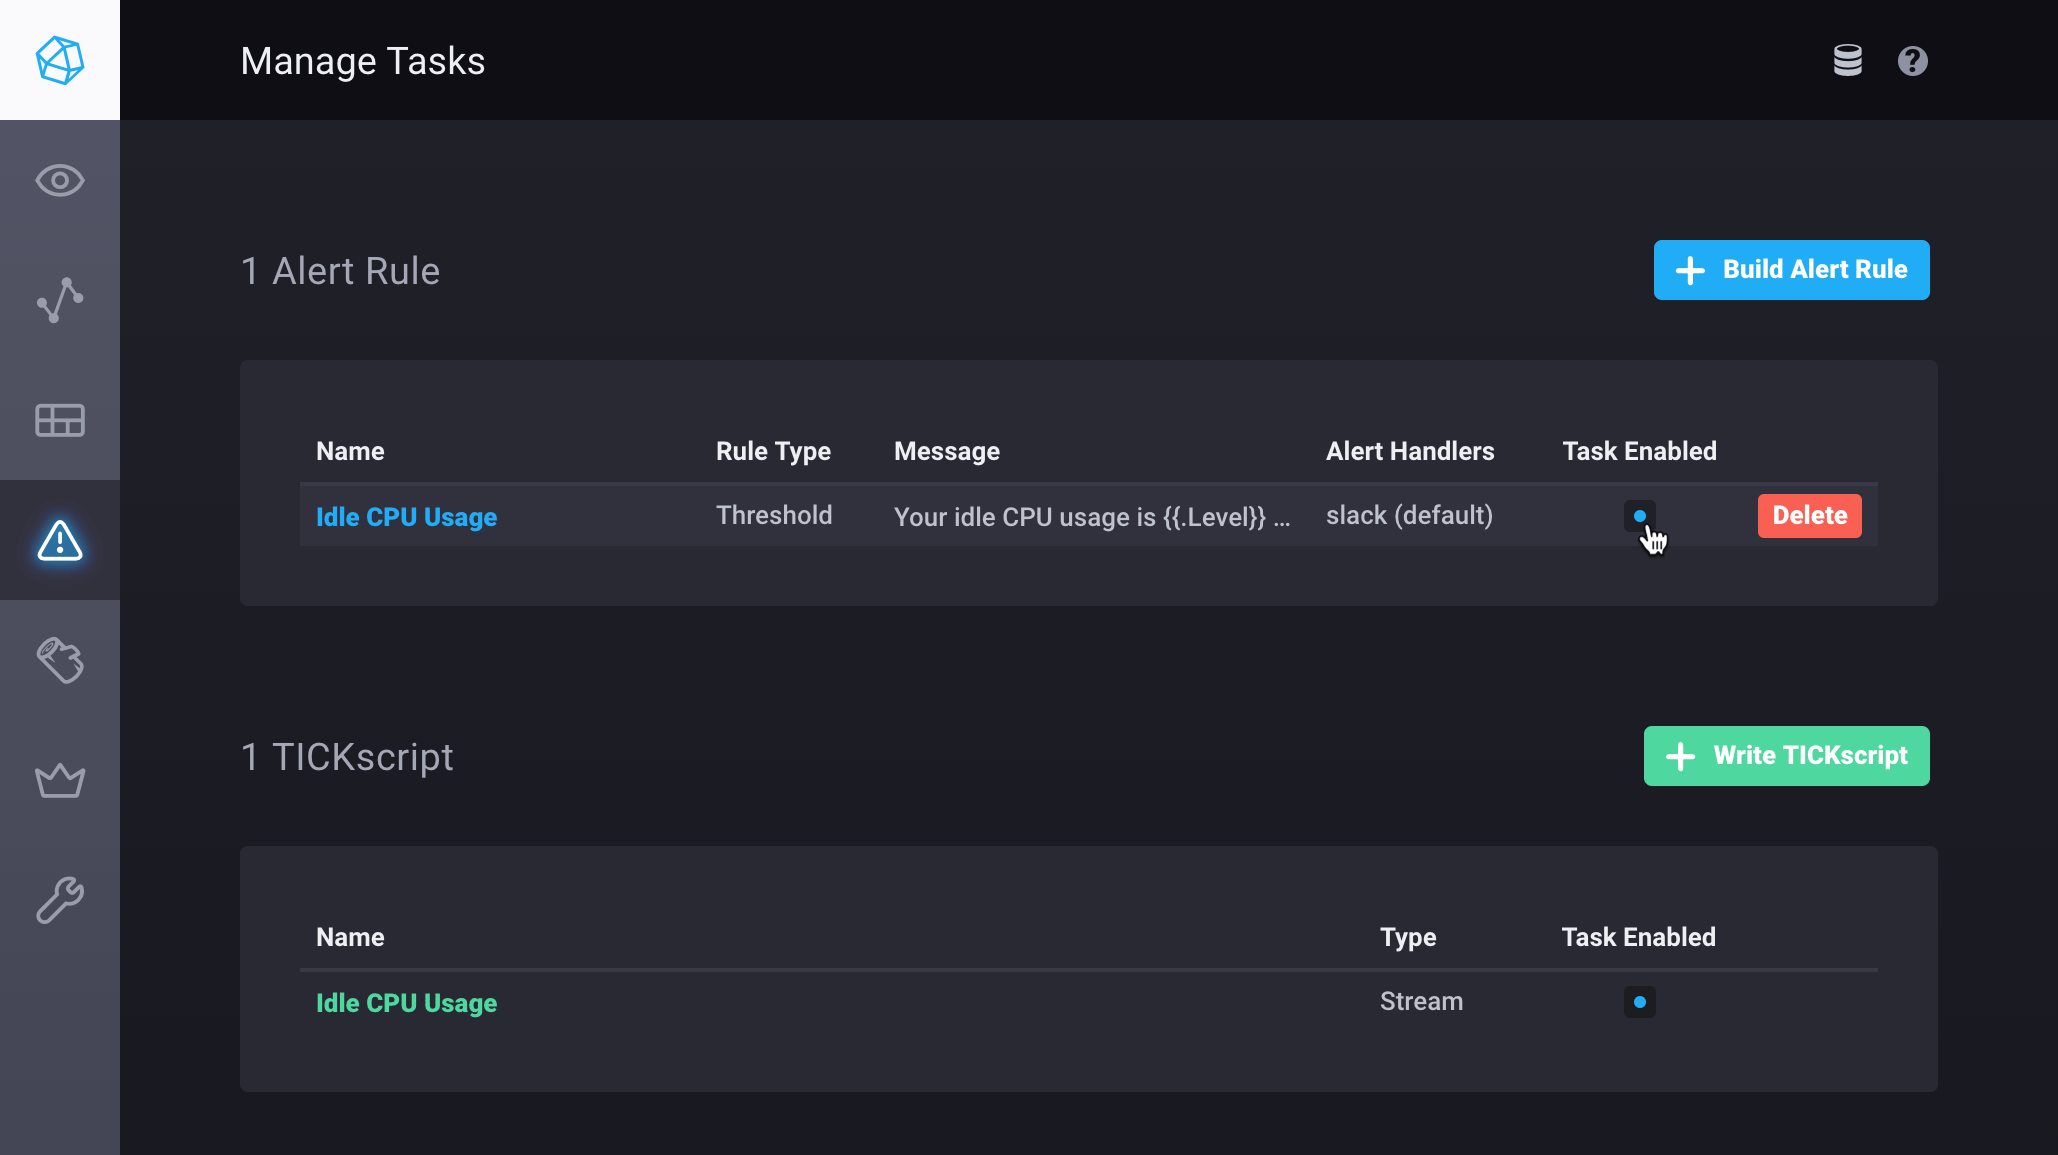Click the database source icon in header
This screenshot has width=2058, height=1155.
1847,61
